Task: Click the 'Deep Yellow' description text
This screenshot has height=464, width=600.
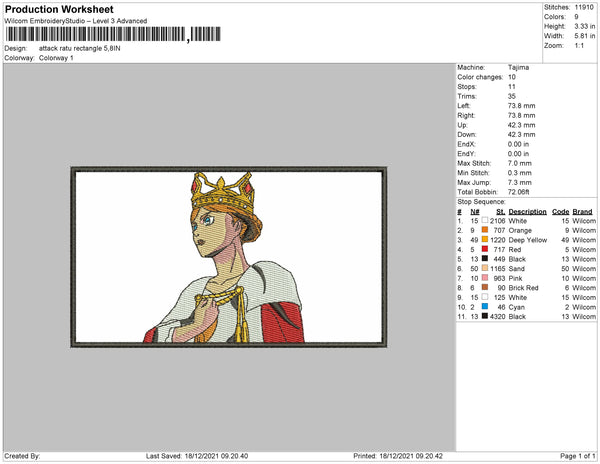Action: [x=528, y=240]
